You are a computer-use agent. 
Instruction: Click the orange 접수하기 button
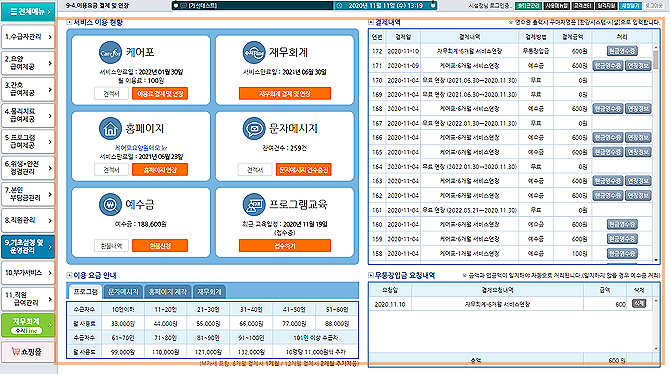[x=285, y=246]
